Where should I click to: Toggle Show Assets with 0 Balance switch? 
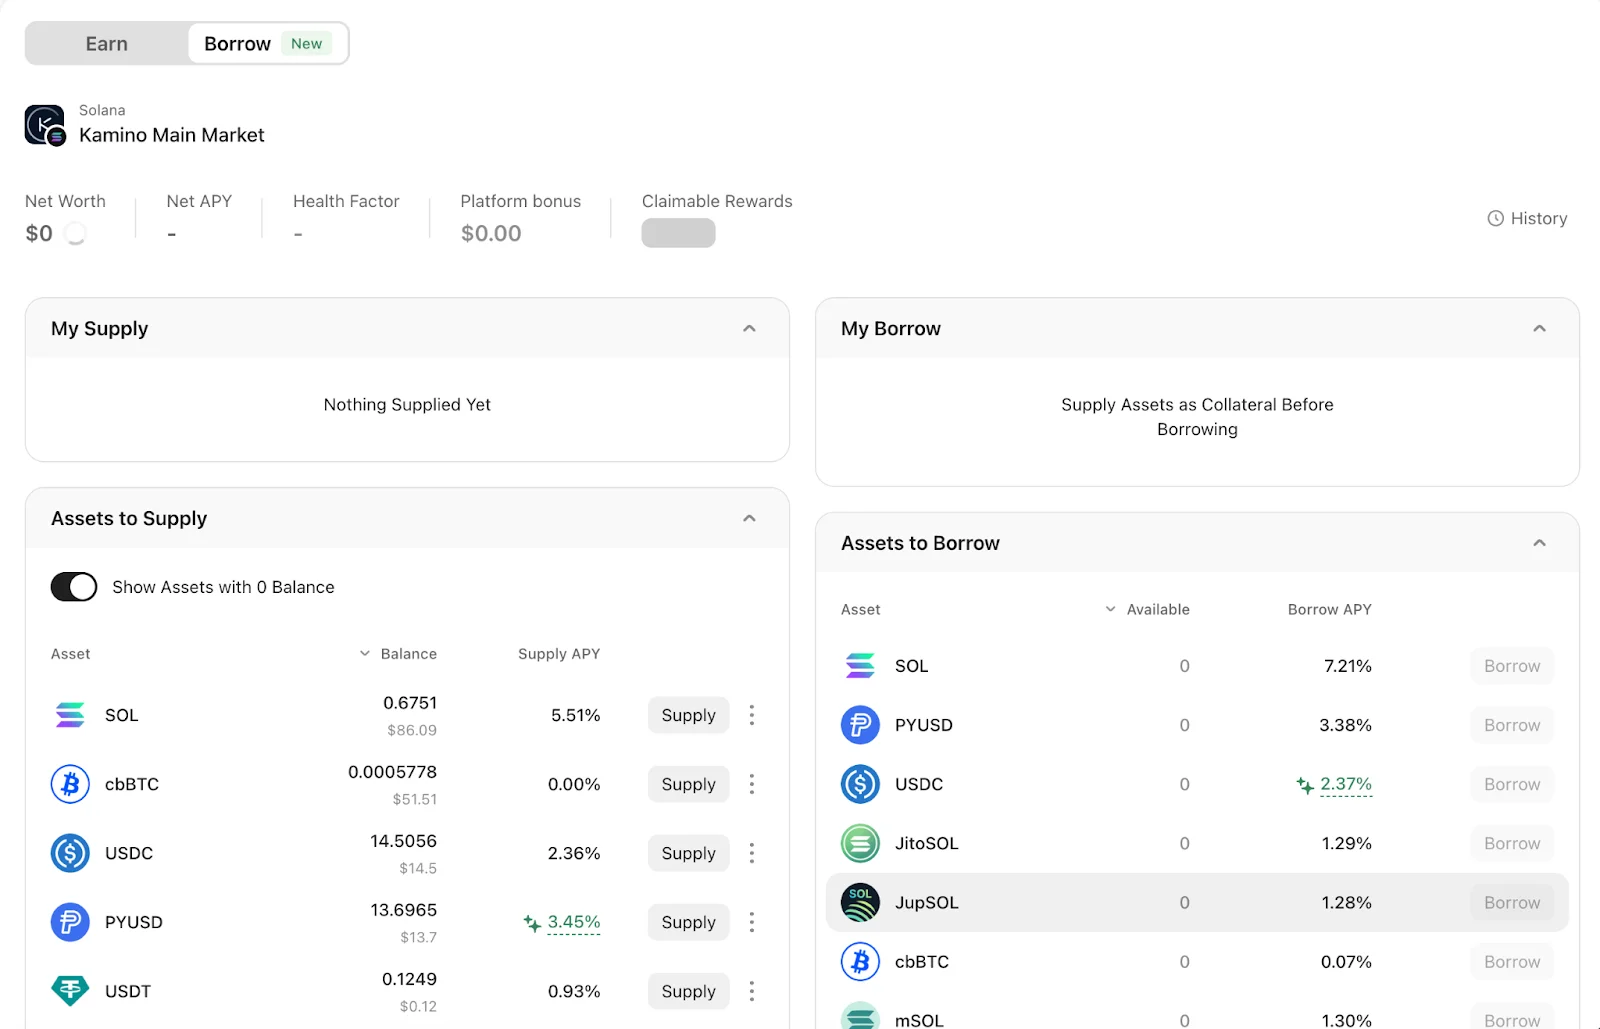pos(74,587)
